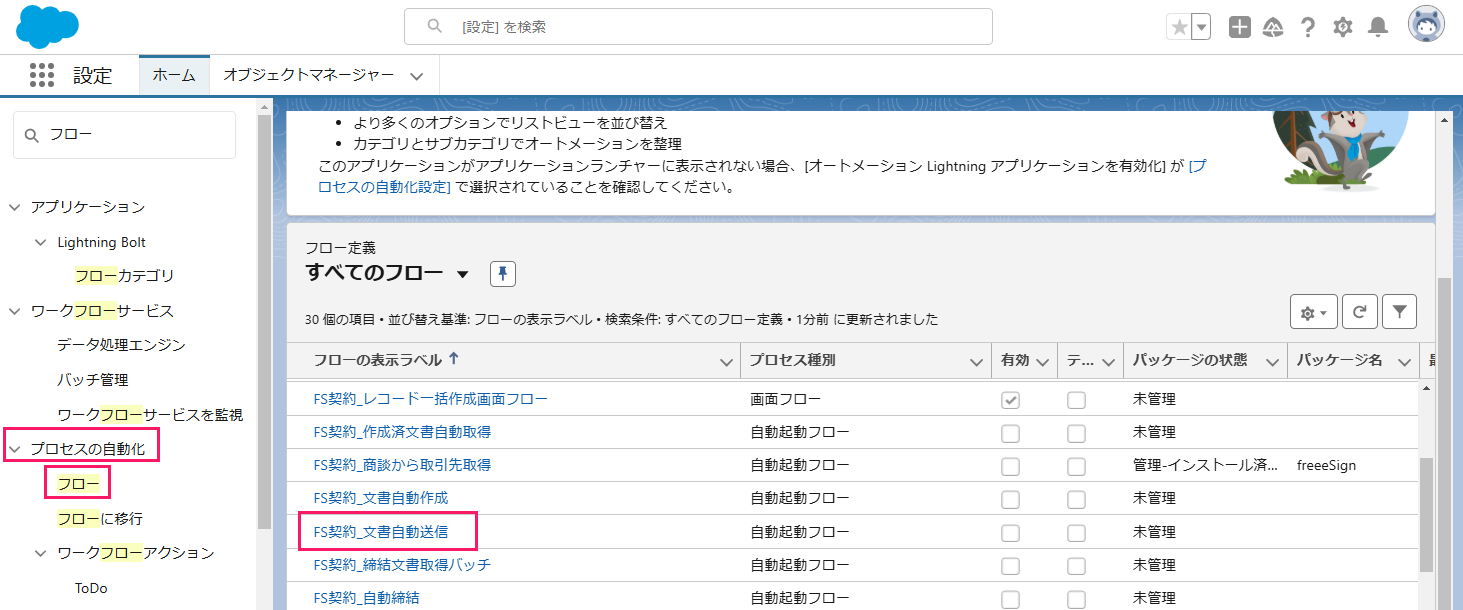Open flow FS契約_自動締結

point(366,598)
